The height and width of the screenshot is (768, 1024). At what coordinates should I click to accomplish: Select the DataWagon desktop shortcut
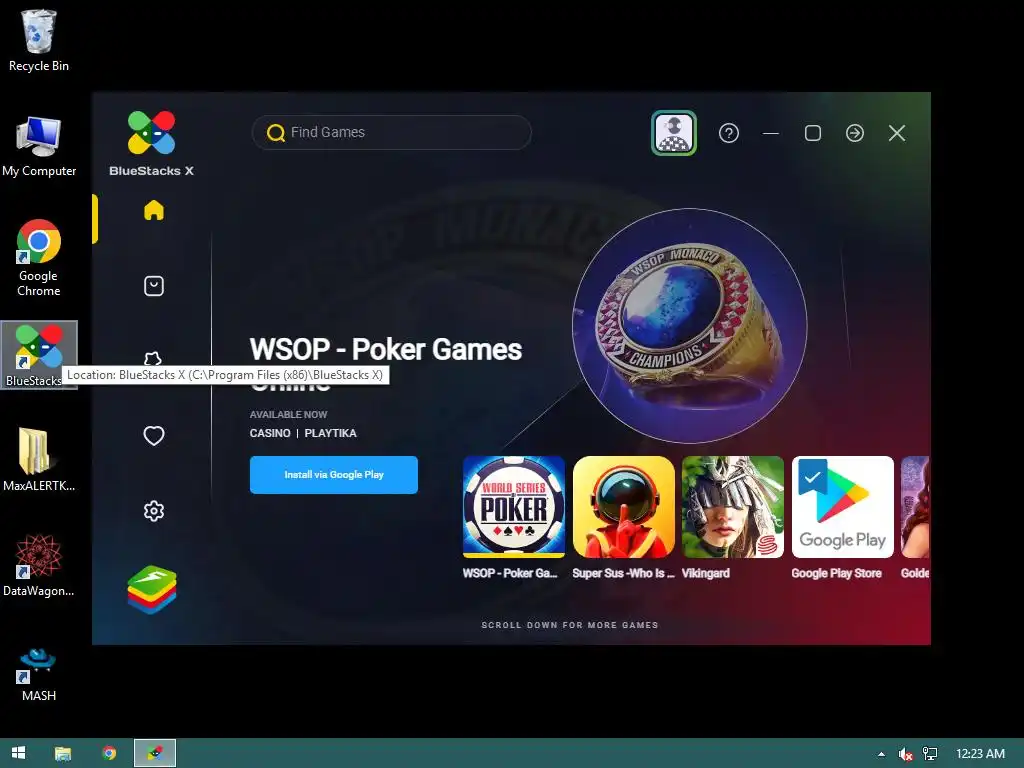click(39, 565)
